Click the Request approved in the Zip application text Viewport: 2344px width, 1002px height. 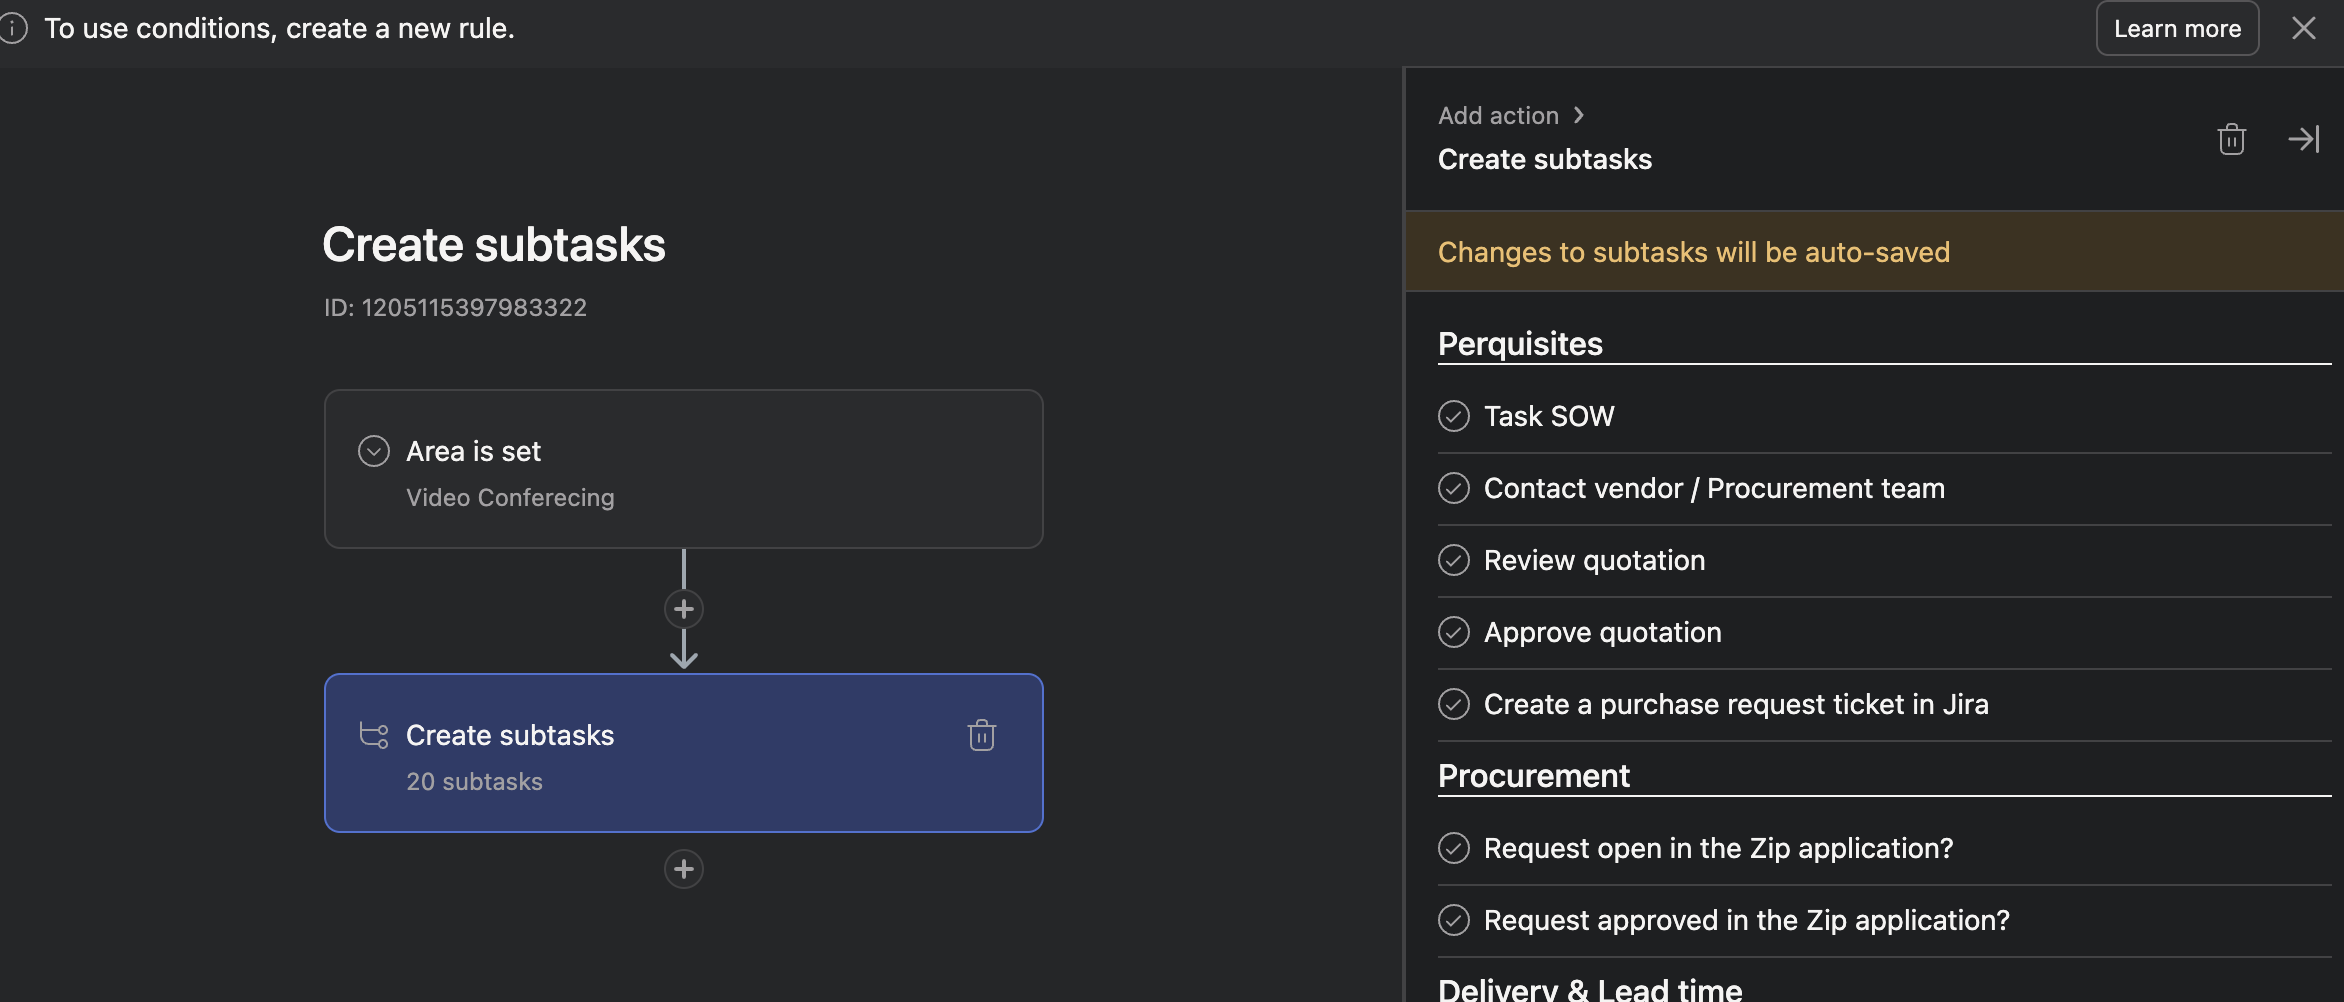click(1746, 920)
